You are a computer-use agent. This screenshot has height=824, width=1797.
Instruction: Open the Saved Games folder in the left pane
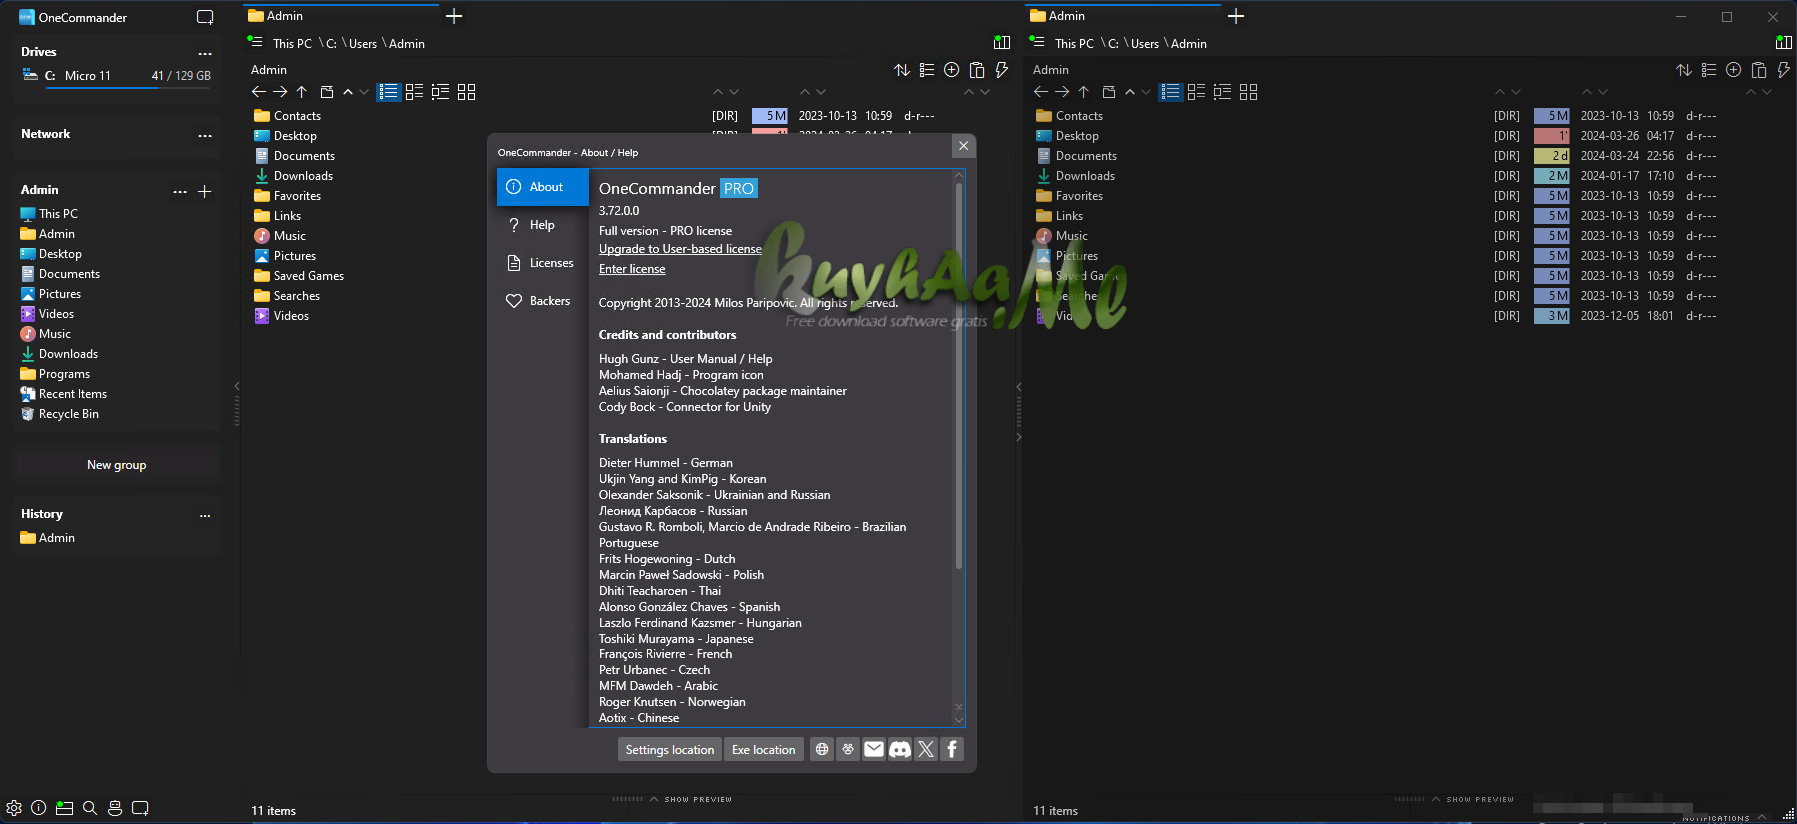click(309, 276)
